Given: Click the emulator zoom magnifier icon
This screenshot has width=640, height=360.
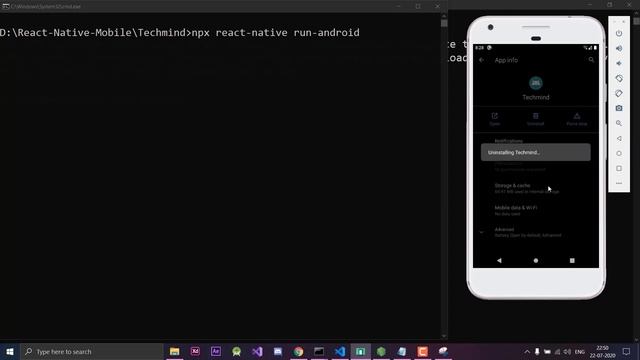Looking at the screenshot, I should click(x=619, y=123).
